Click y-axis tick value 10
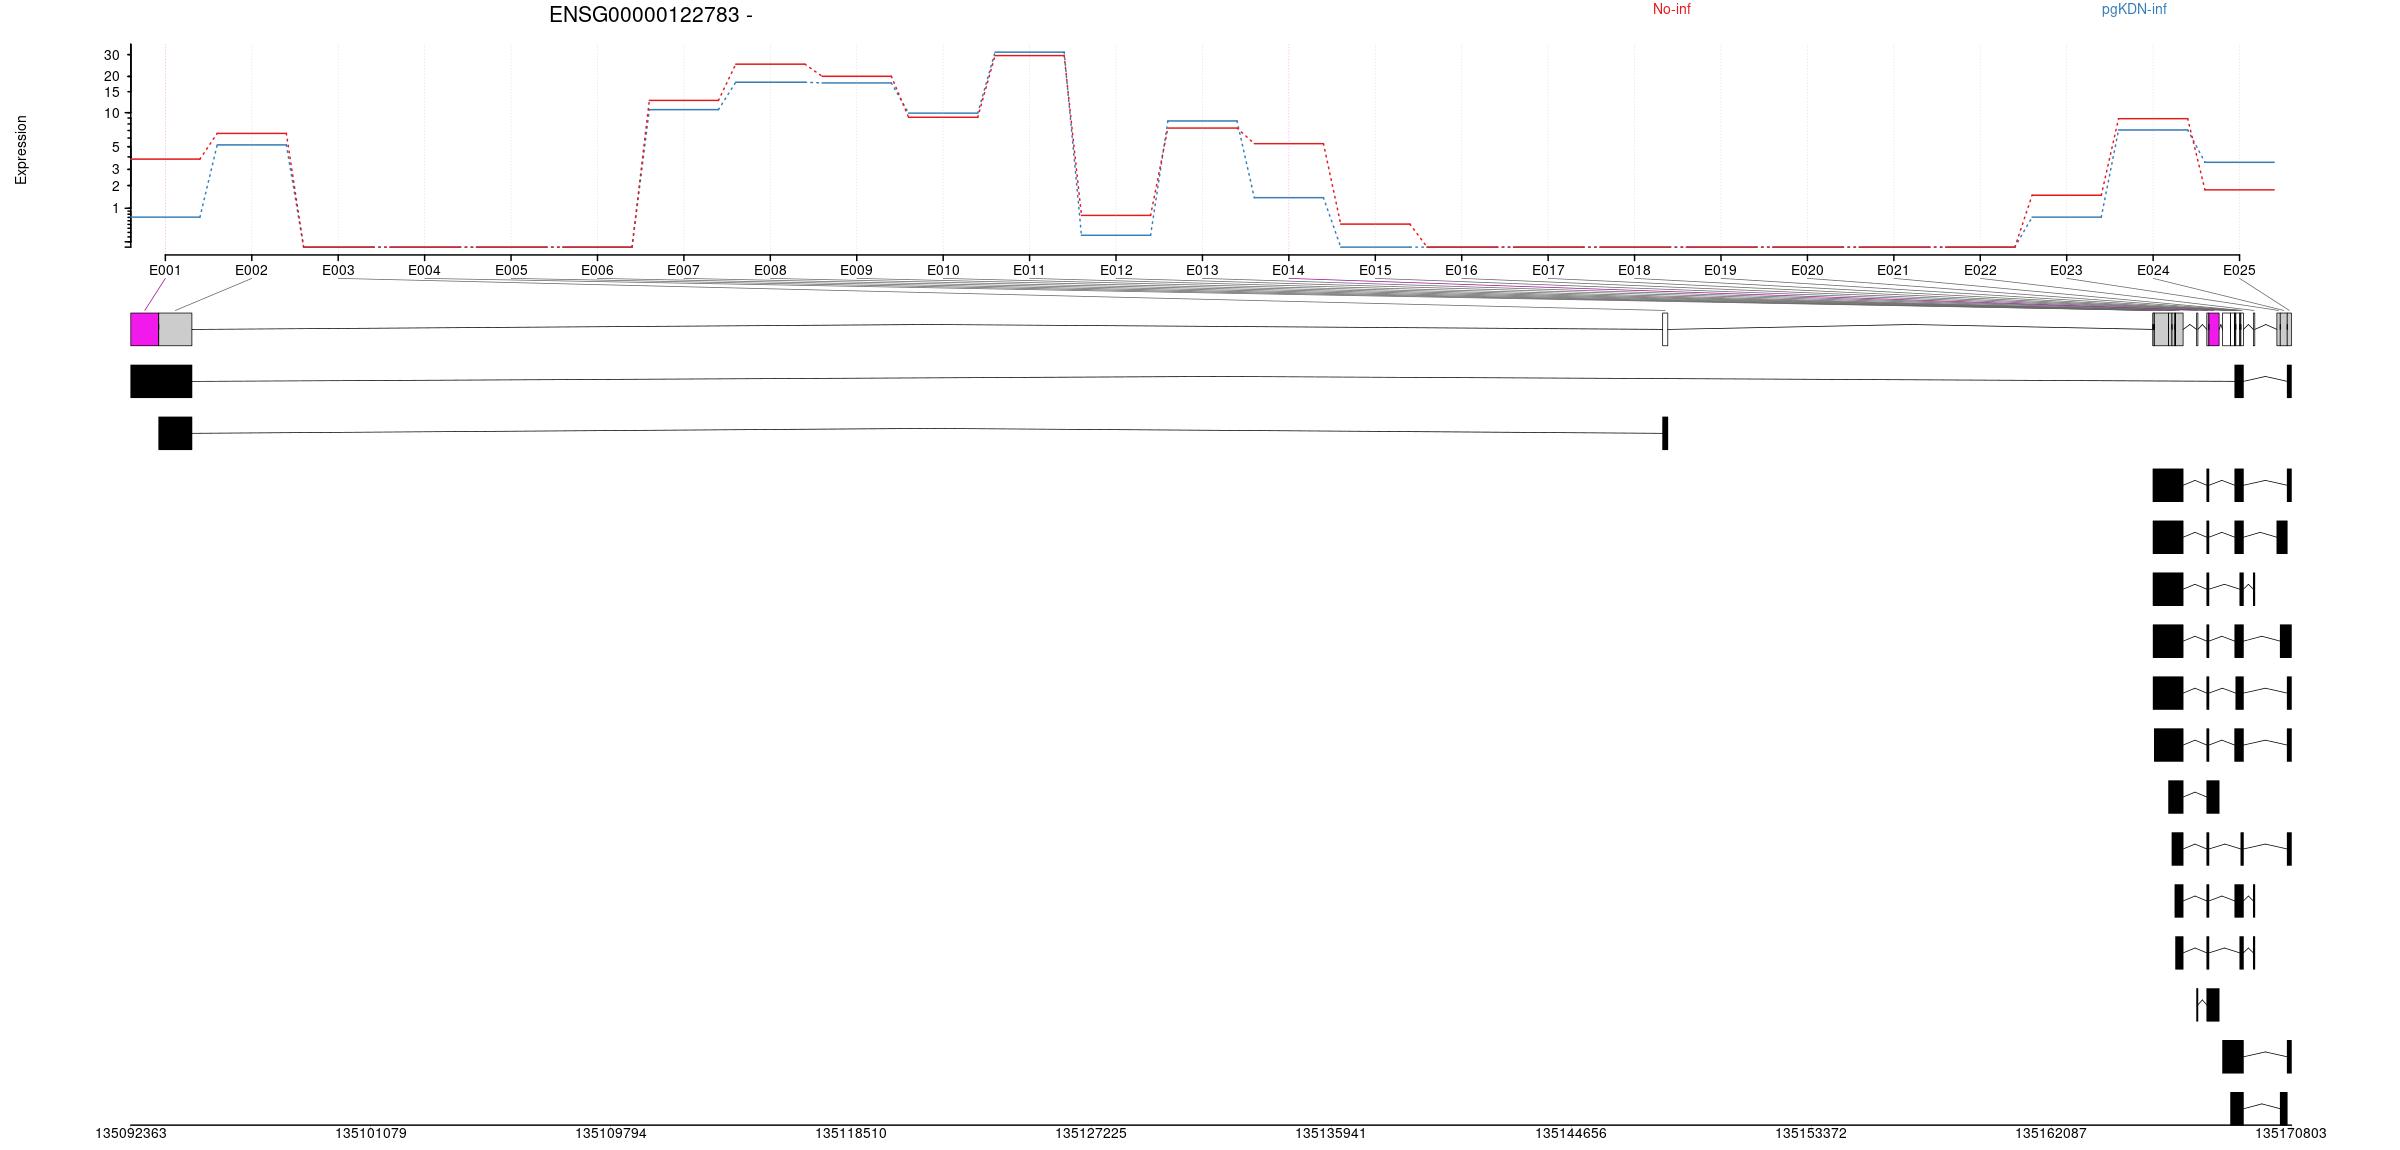2400x1150 pixels. pos(112,114)
